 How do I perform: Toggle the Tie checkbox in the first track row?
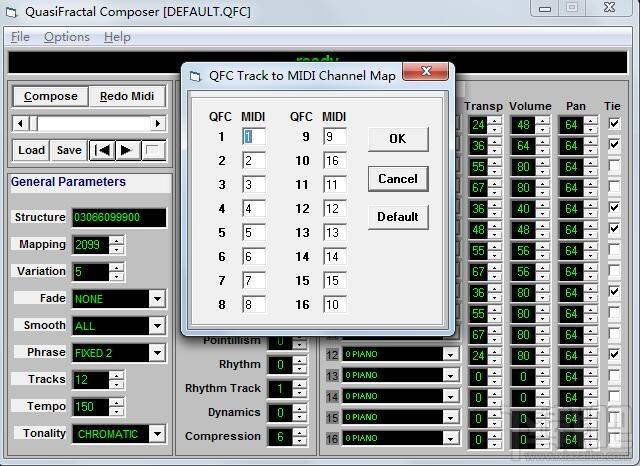[614, 123]
